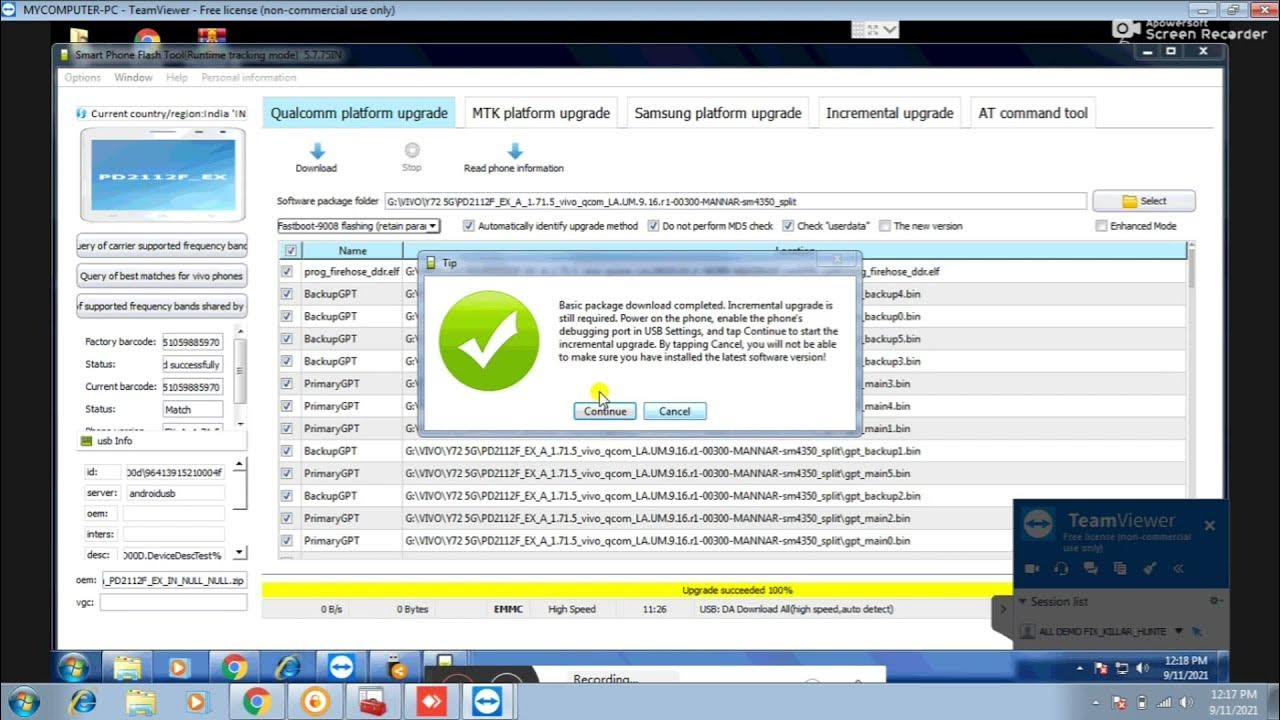Expand the TeamViewer toolbar chevron at top
The image size is (1280, 720).
889,30
